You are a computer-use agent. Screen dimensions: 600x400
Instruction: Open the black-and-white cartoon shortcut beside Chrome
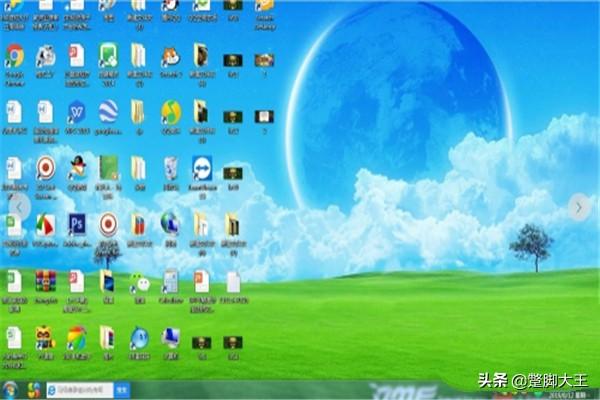click(x=46, y=56)
